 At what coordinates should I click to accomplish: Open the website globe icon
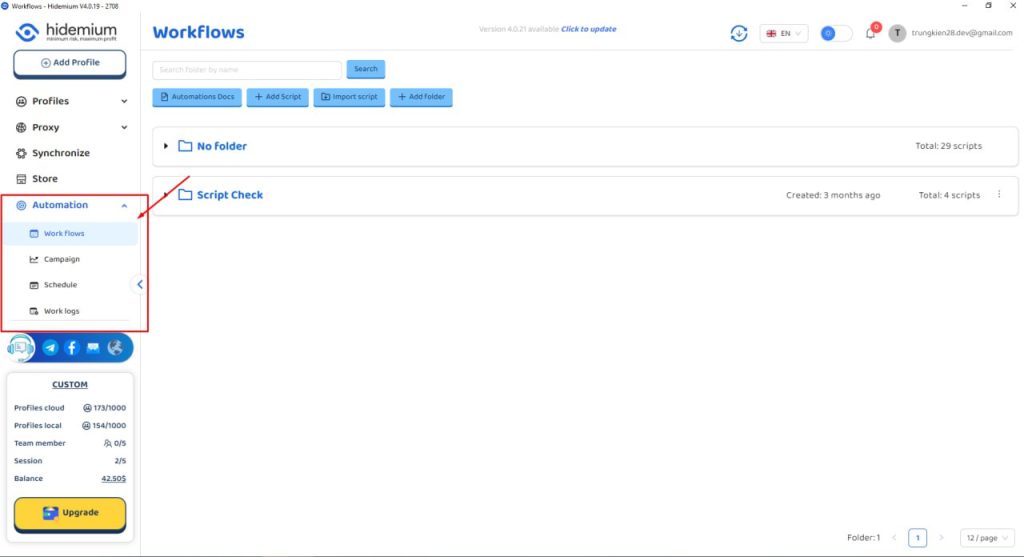pos(115,347)
